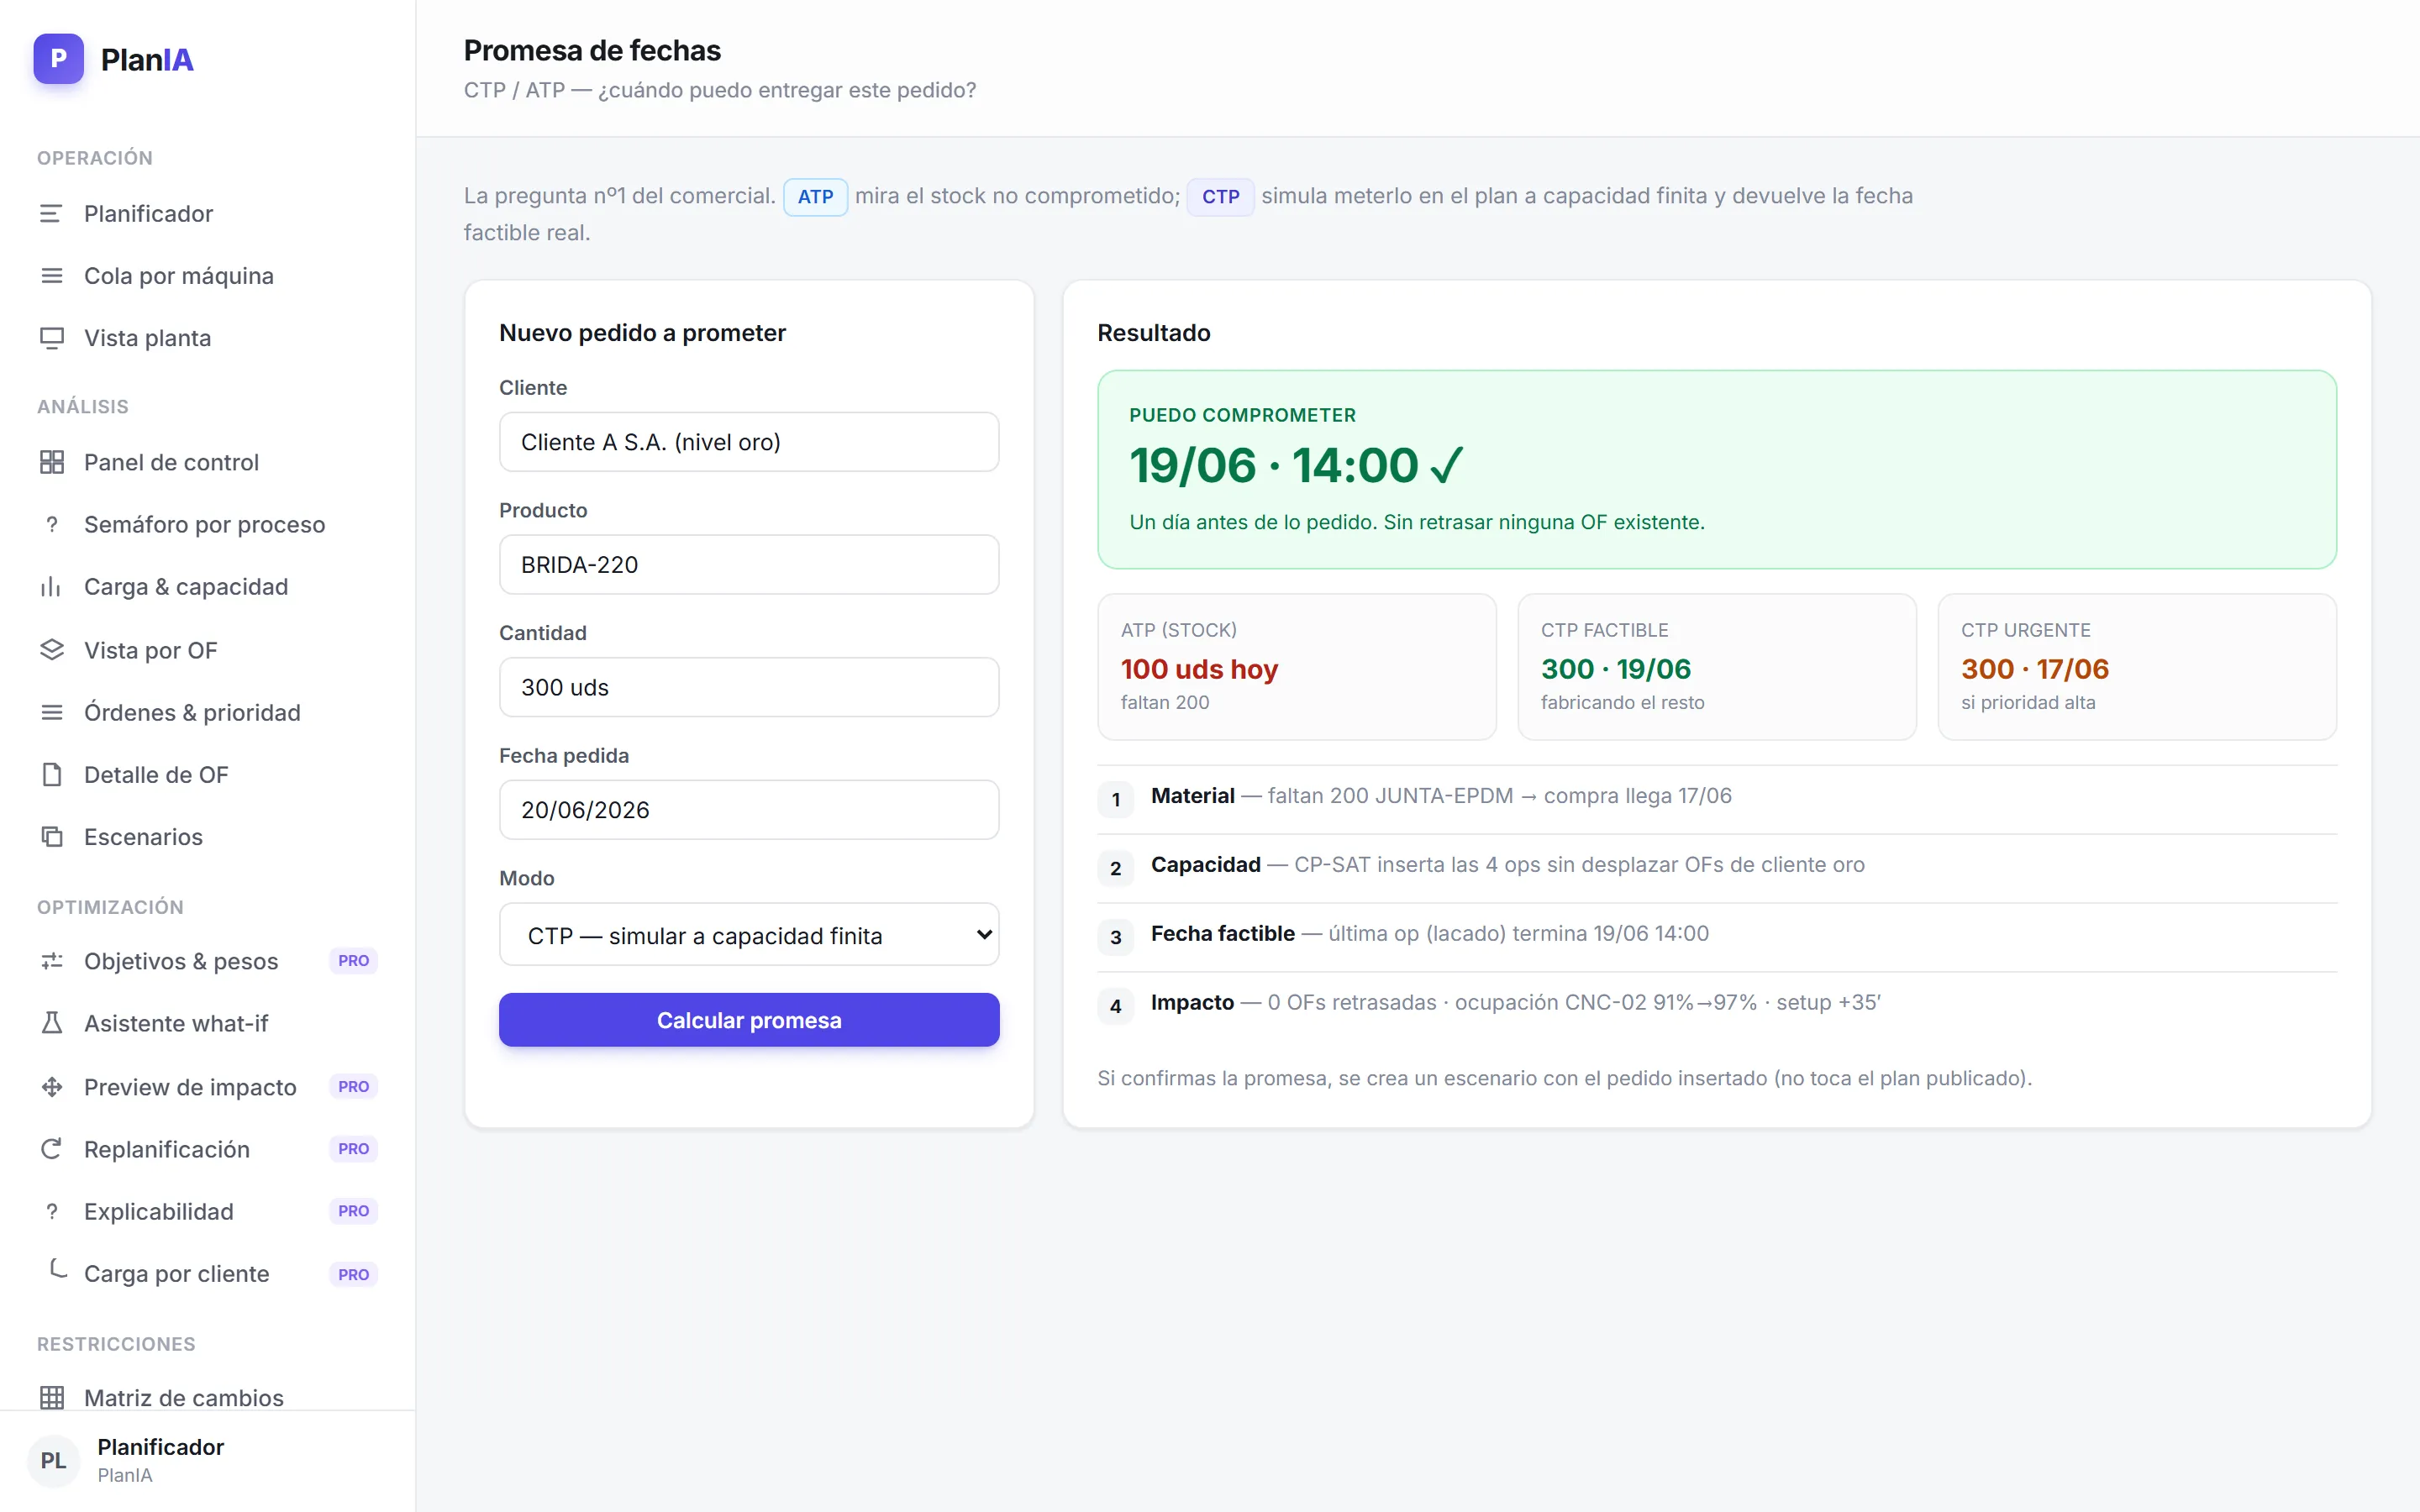Click 'Un día antes de lo pedido' message
2420x1512 pixels.
(1417, 522)
